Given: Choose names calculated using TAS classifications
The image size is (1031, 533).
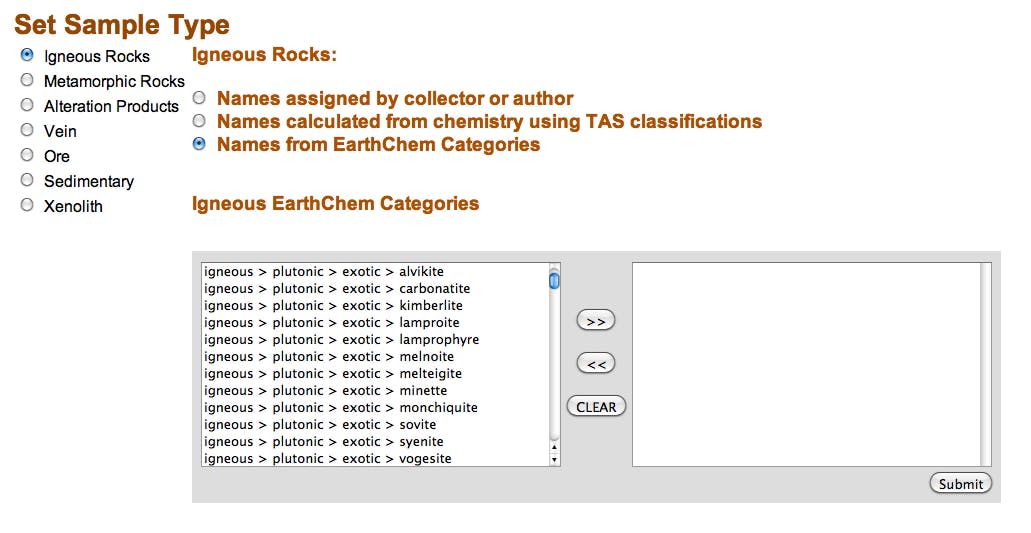Looking at the screenshot, I should coord(199,121).
